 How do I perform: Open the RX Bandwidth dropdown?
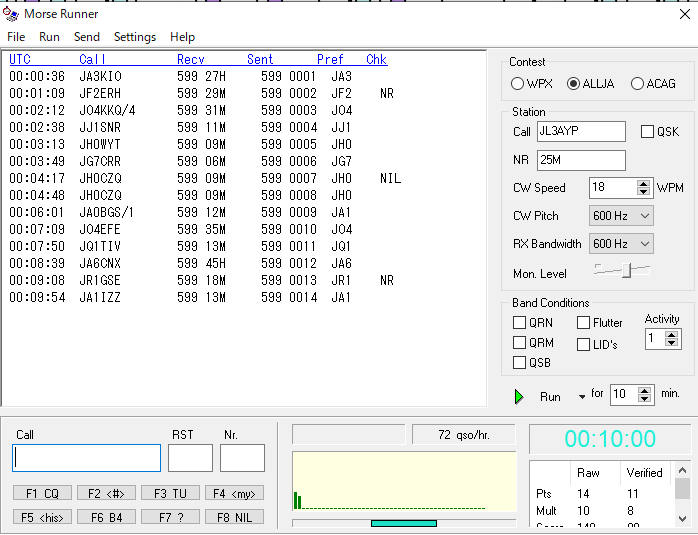click(x=621, y=244)
